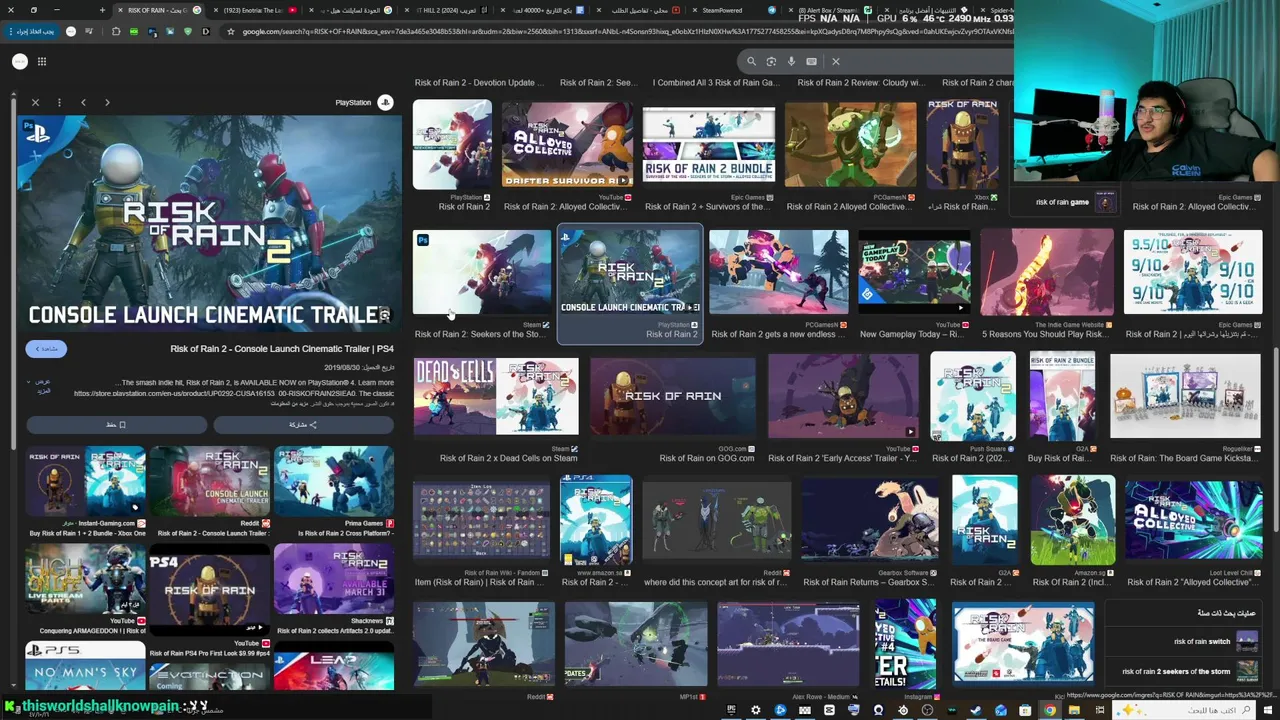Click the PlayStation source icon in preview
Viewport: 1280px width, 720px height.
[385, 102]
